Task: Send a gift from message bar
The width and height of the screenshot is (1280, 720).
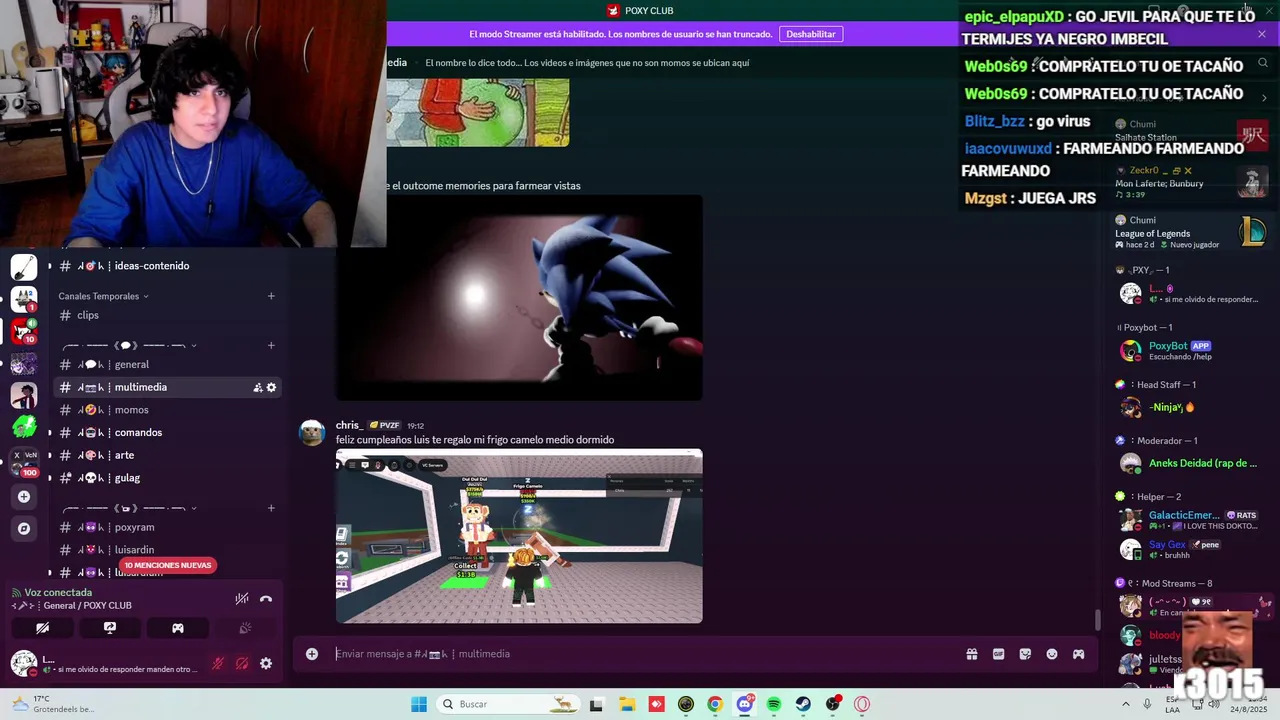Action: click(971, 654)
